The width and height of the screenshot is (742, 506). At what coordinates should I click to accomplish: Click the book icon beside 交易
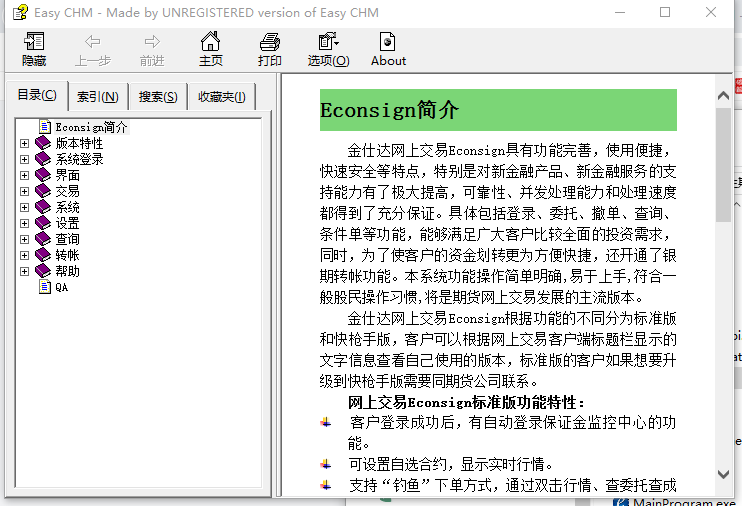click(x=43, y=191)
